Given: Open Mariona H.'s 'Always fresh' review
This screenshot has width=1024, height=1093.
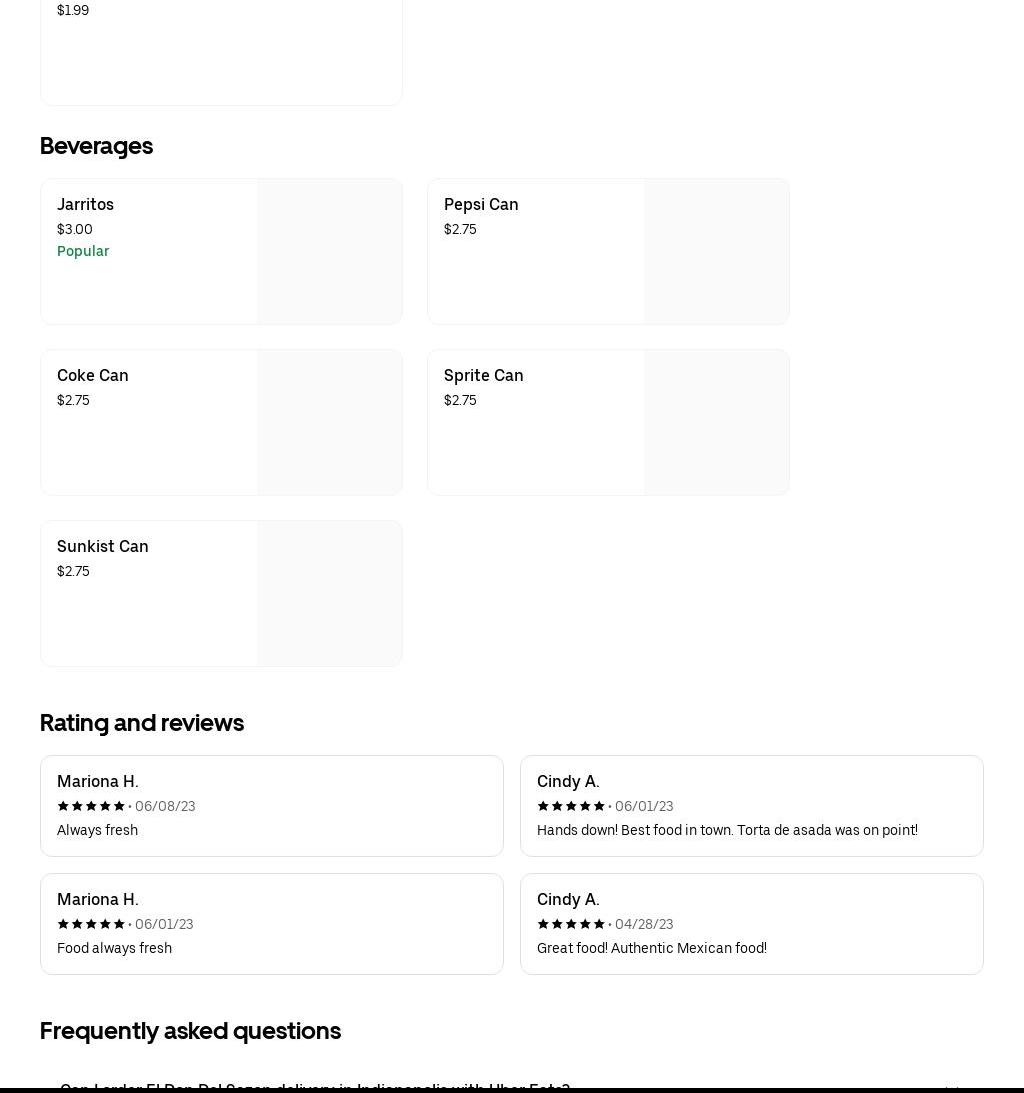Looking at the screenshot, I should click(x=272, y=806).
